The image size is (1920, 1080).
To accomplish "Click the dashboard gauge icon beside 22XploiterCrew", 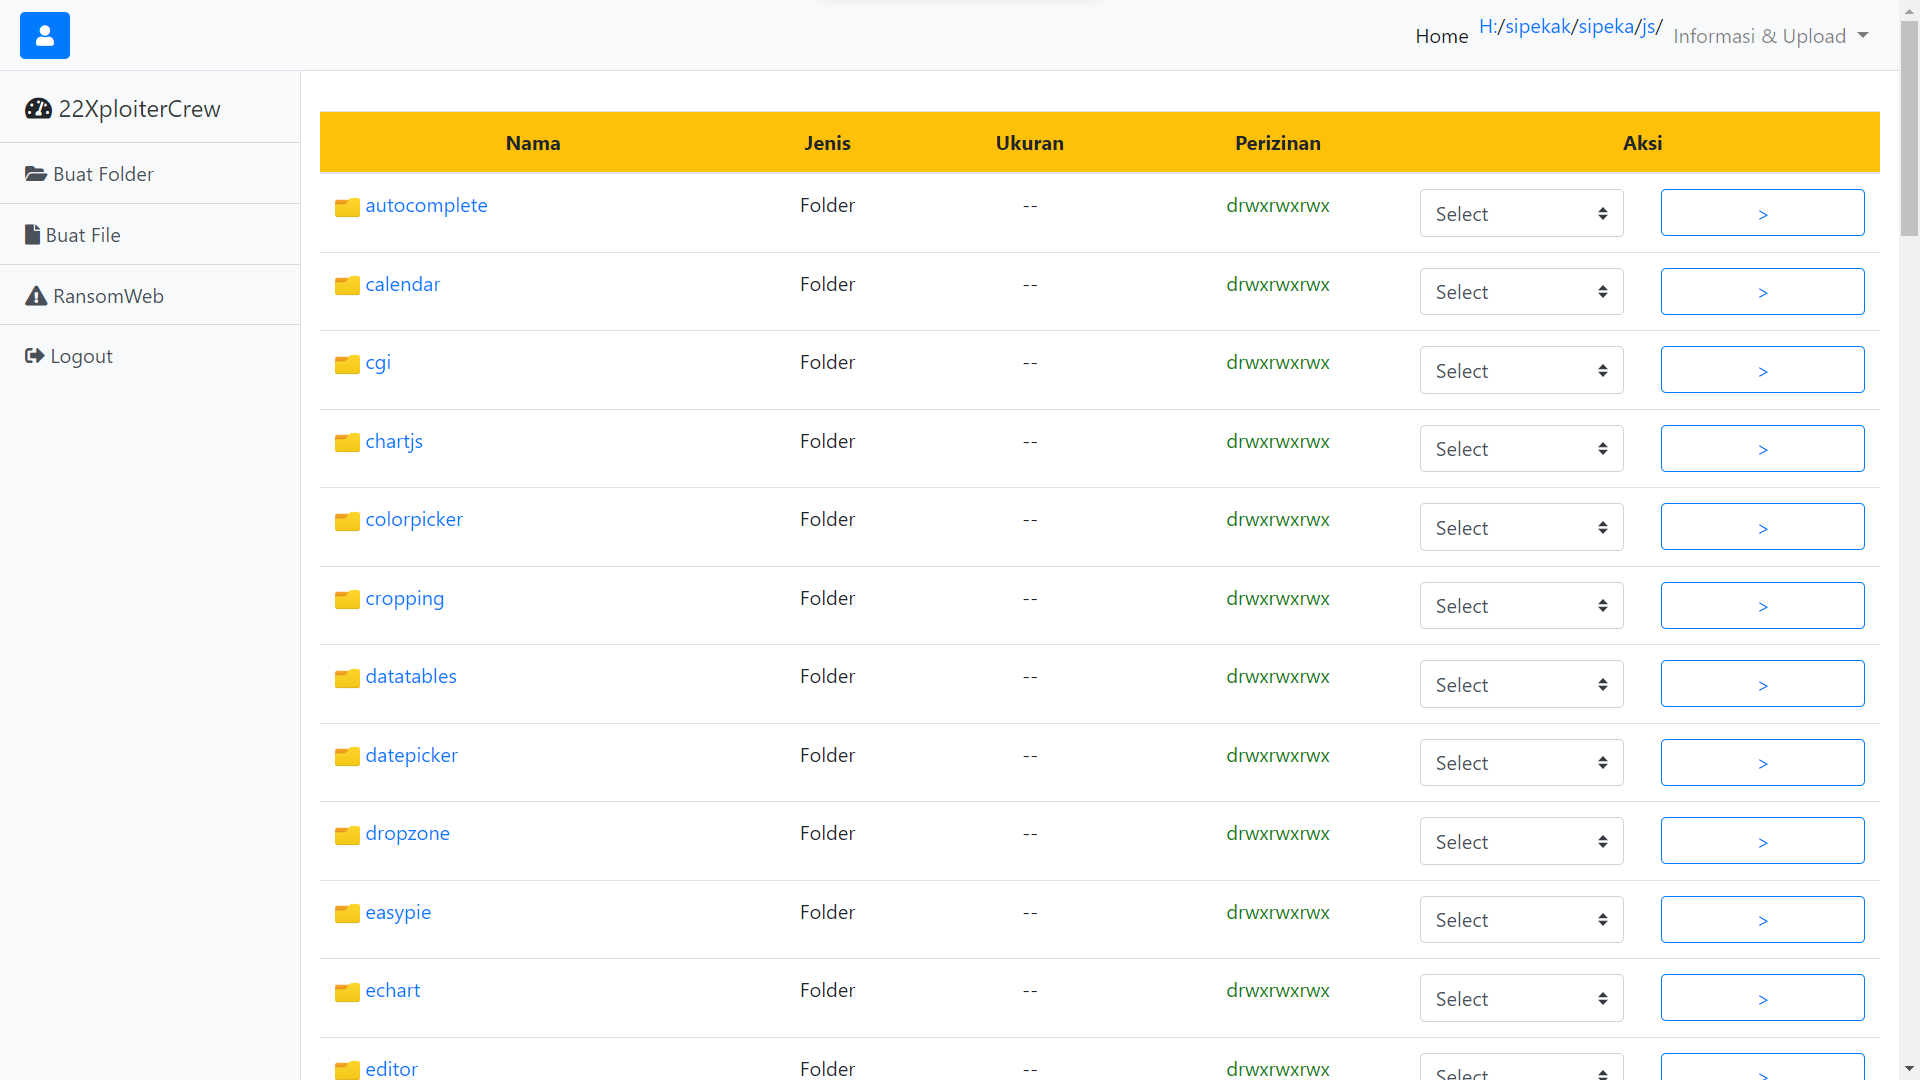I will pos(38,109).
